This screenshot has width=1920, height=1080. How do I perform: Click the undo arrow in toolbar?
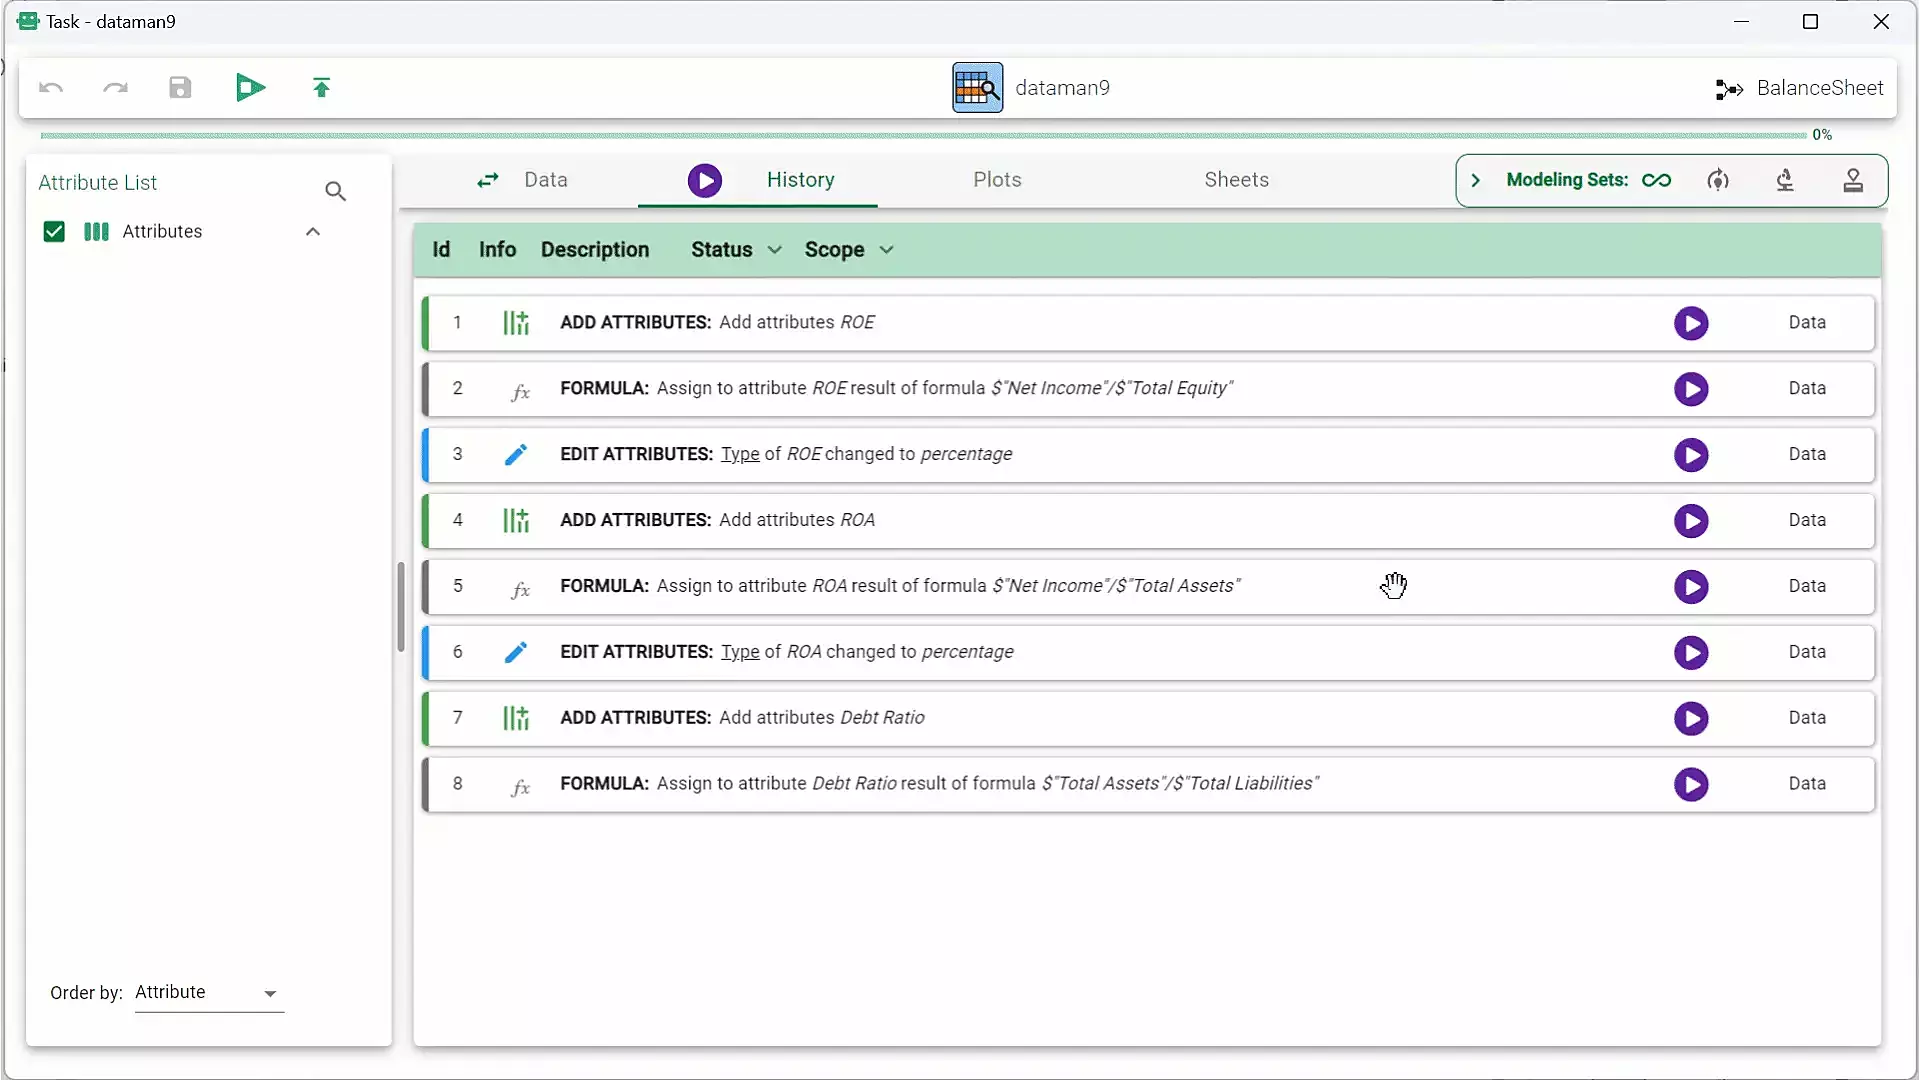coord(51,88)
